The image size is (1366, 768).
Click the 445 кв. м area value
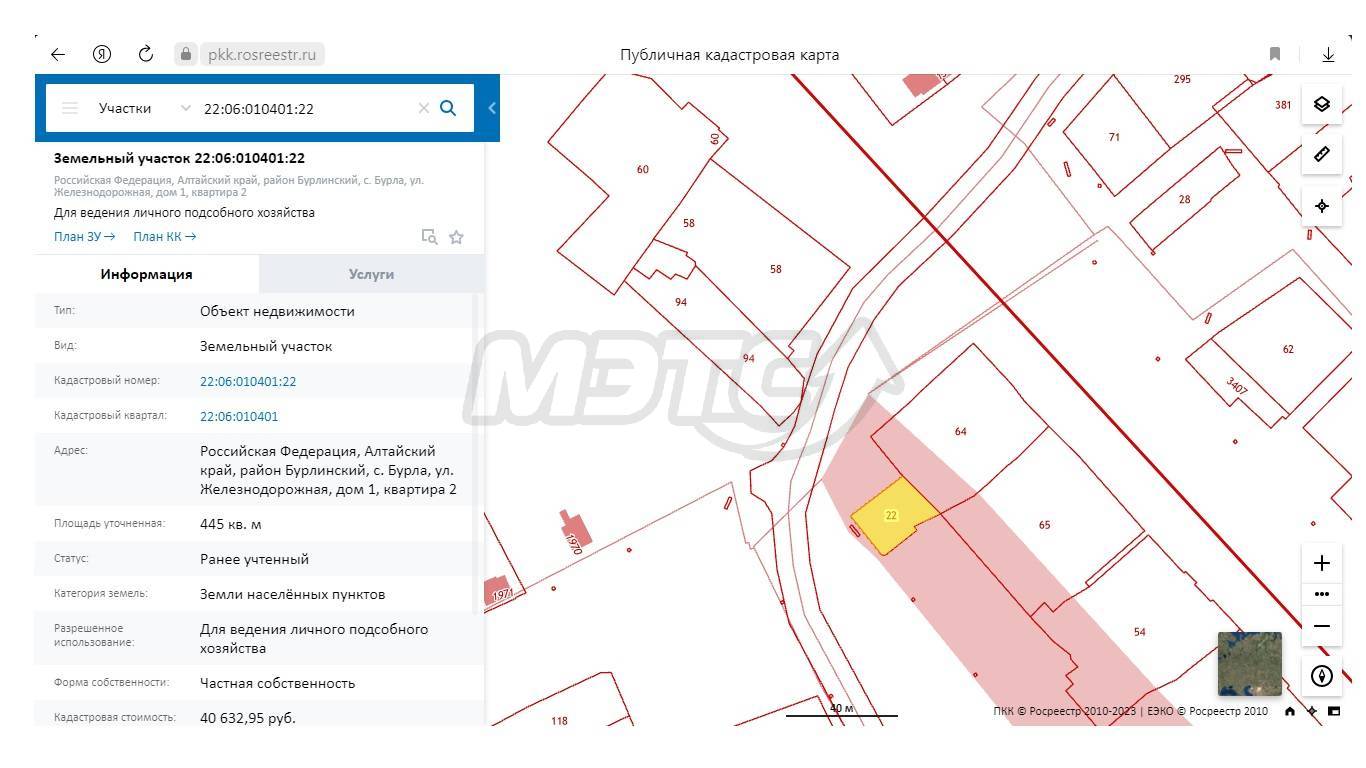pyautogui.click(x=231, y=524)
